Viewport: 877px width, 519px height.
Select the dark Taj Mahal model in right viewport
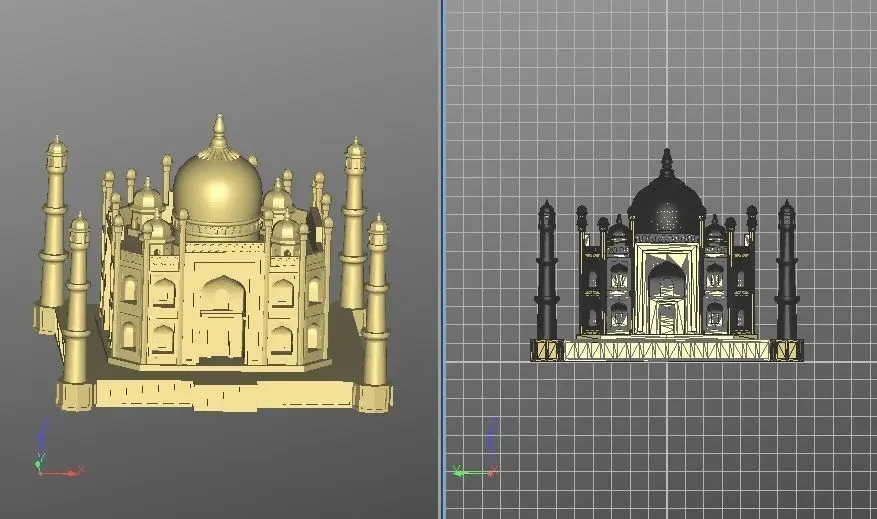(666, 255)
